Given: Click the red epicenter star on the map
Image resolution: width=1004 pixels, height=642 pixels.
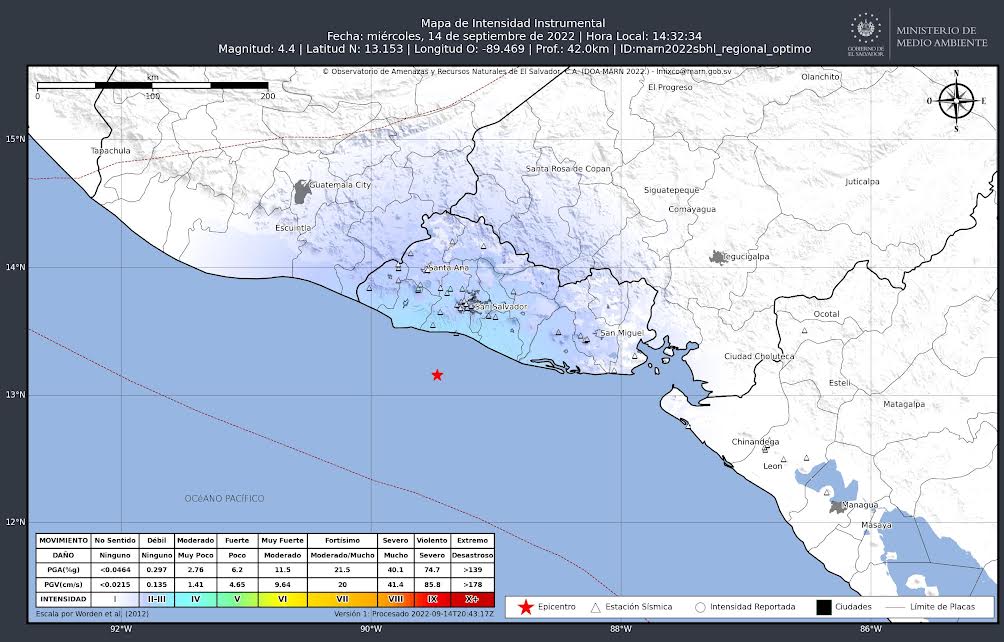Looking at the screenshot, I should [x=437, y=375].
